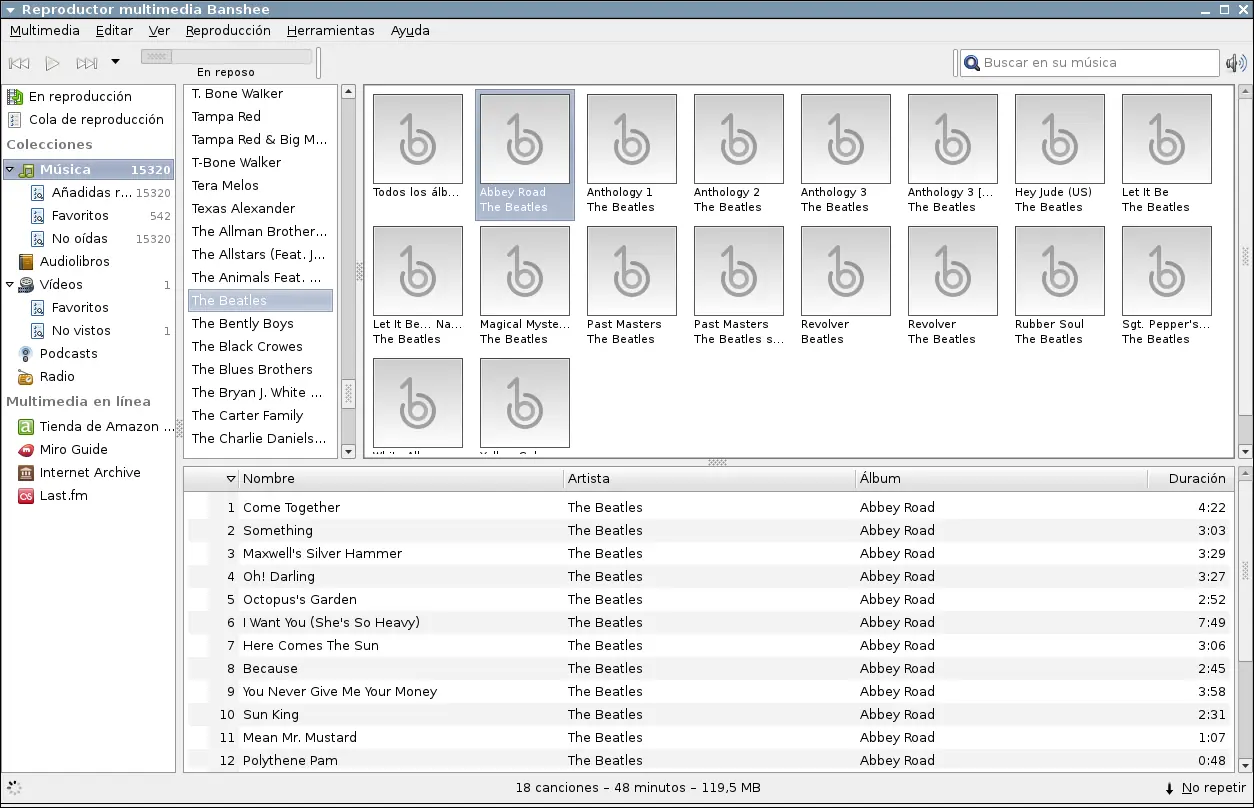Select the Anthology 2 album cover

click(739, 139)
